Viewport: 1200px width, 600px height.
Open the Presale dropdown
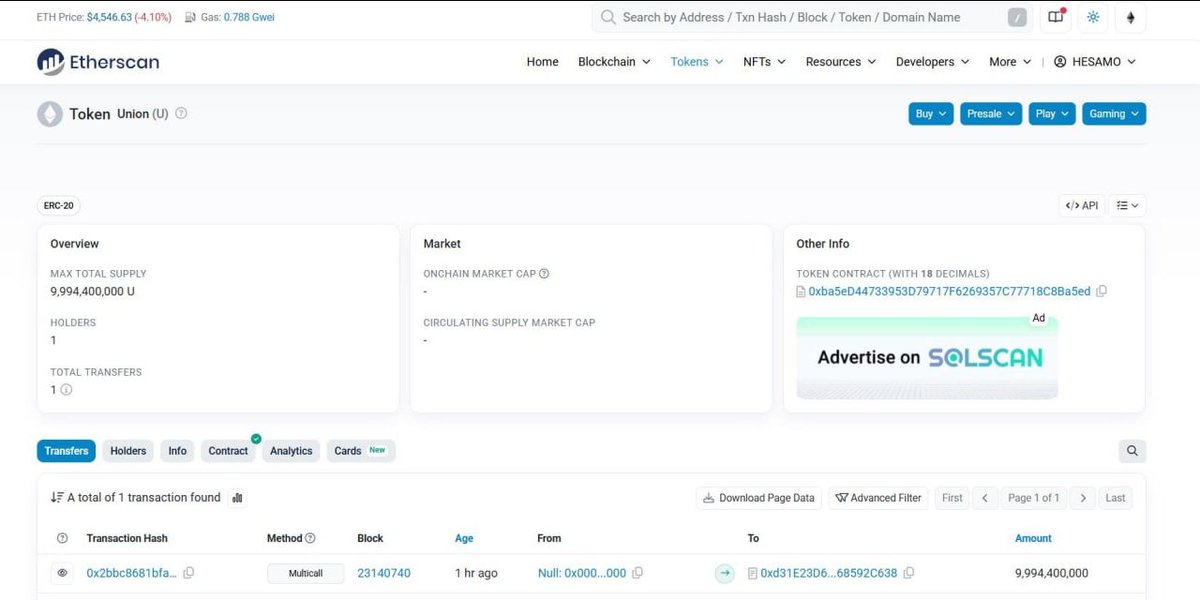(x=991, y=114)
